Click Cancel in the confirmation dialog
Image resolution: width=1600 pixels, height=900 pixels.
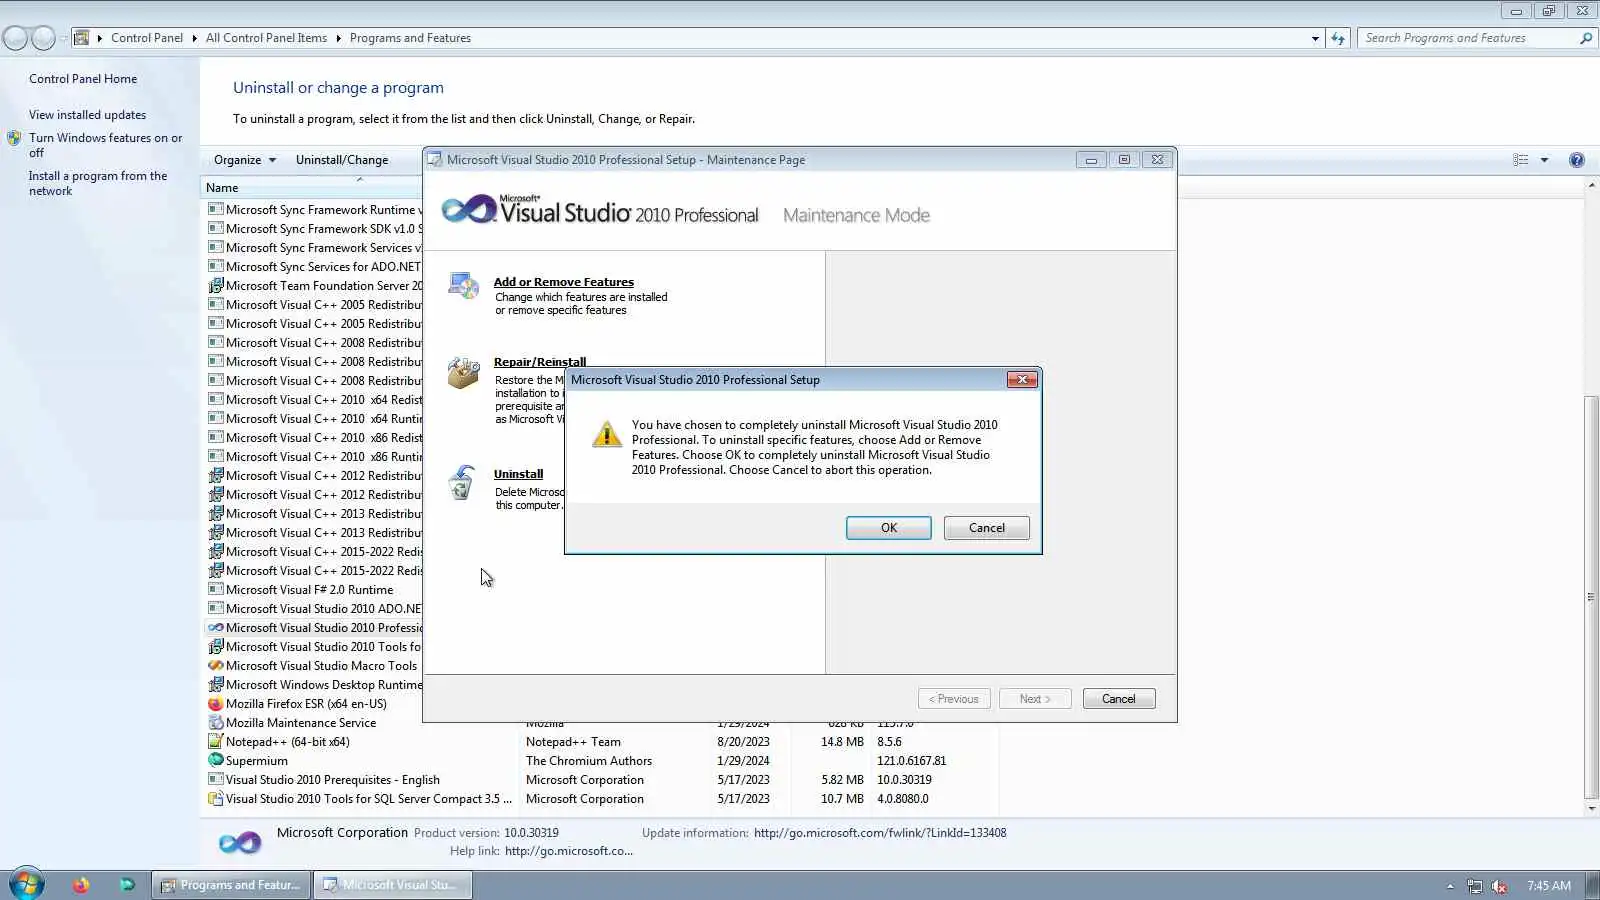tap(987, 528)
